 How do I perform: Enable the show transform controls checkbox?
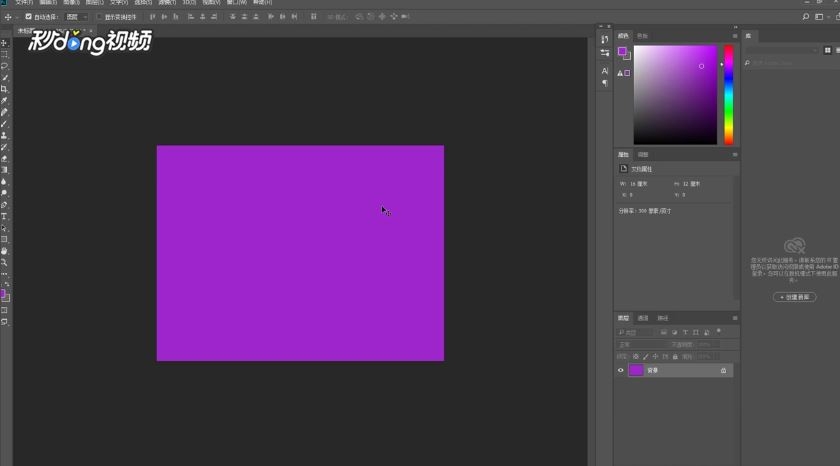99,17
